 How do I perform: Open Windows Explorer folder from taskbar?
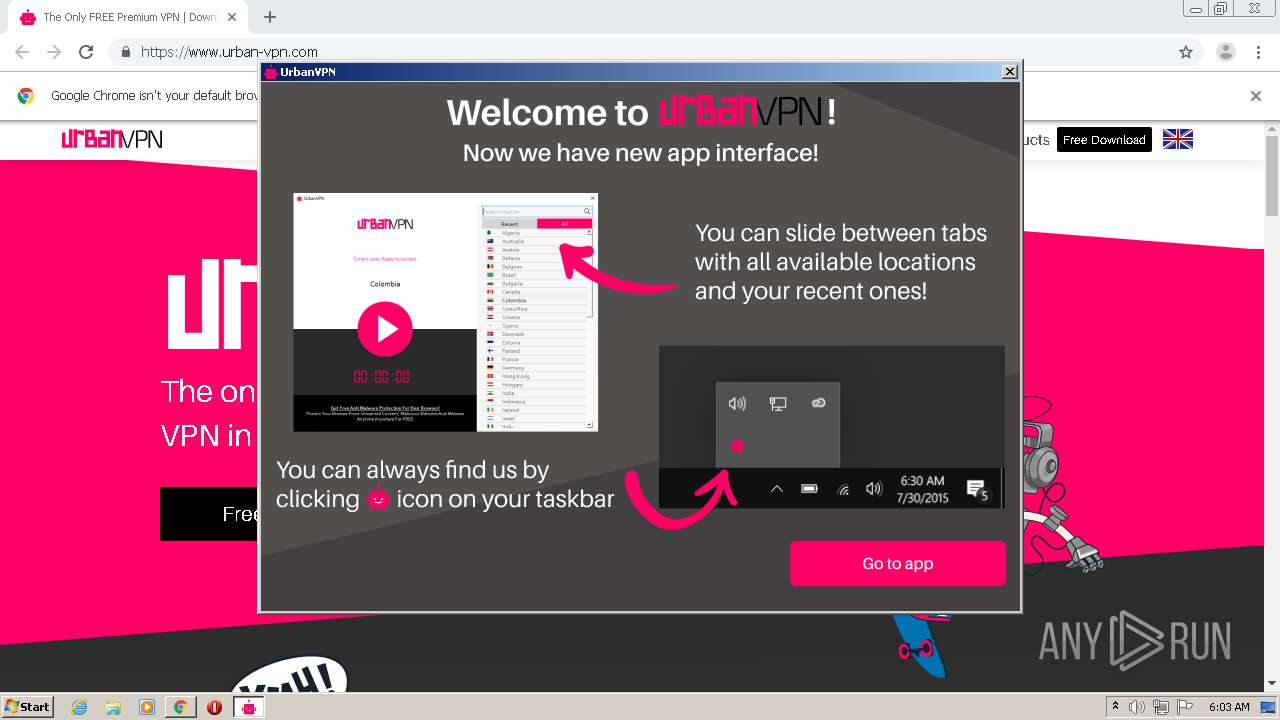(x=113, y=707)
